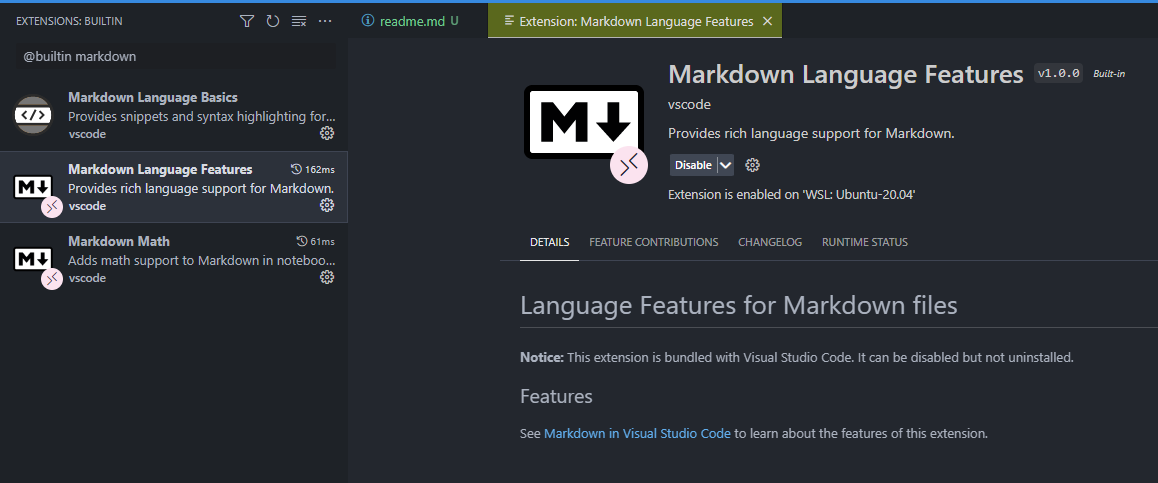Follow the Markdown in Visual Studio Code link
This screenshot has width=1158, height=483.
[x=637, y=434]
